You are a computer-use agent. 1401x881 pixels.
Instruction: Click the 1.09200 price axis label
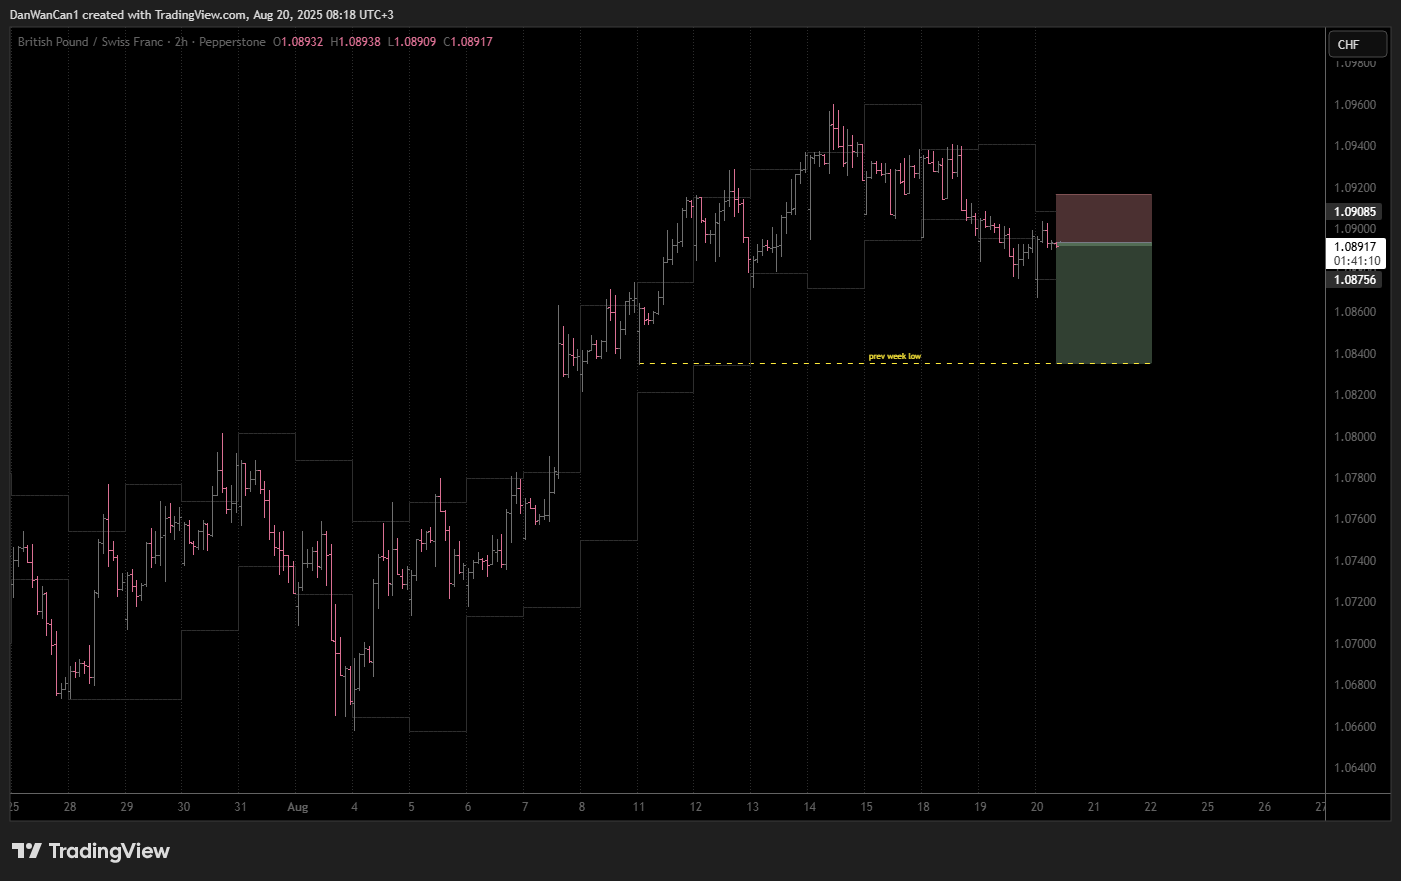[1355, 188]
